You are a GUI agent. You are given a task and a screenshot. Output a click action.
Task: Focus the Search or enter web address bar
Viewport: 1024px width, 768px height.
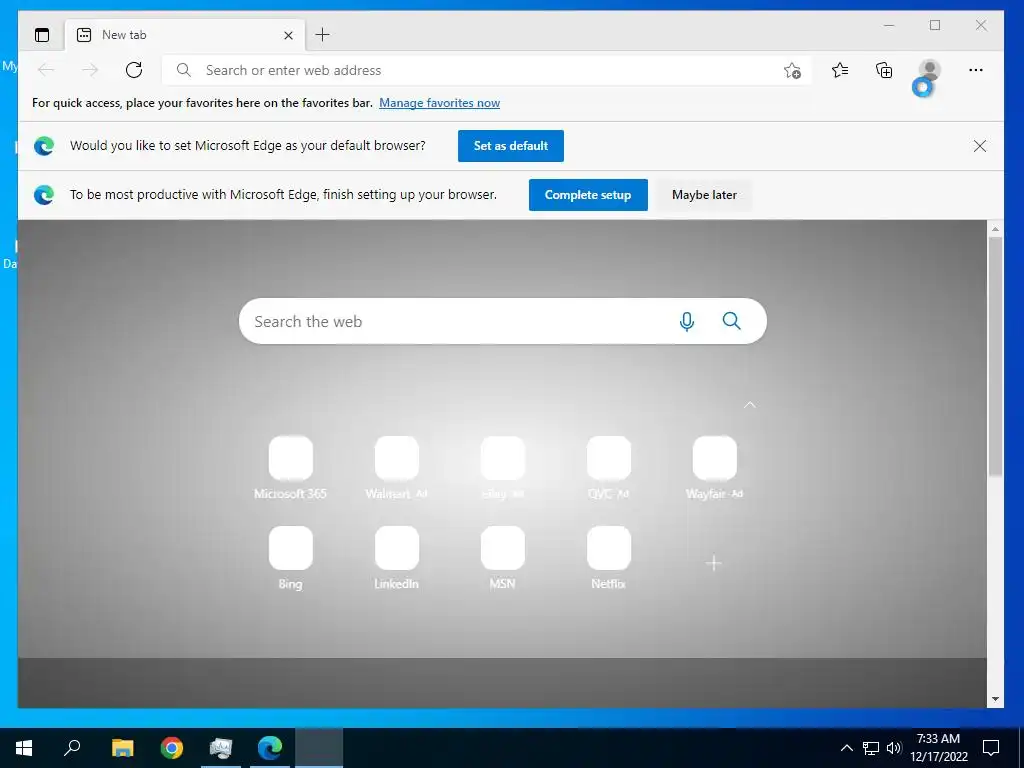[487, 71]
